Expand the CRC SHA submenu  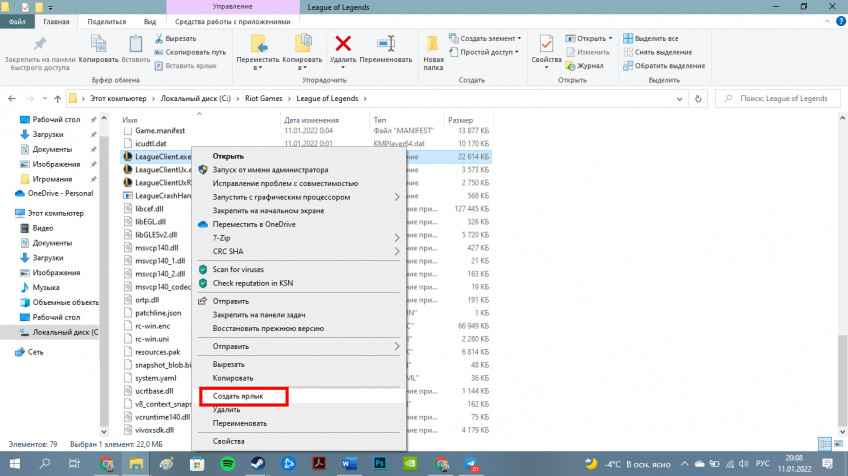point(396,251)
